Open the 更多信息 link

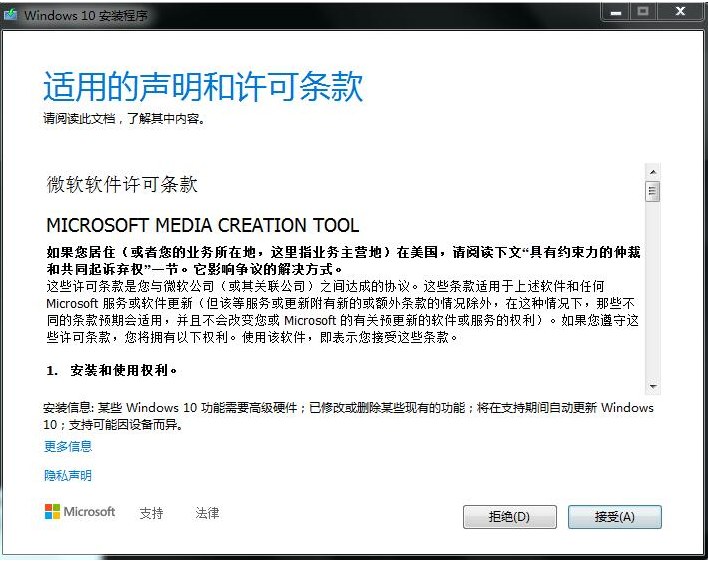coord(68,446)
